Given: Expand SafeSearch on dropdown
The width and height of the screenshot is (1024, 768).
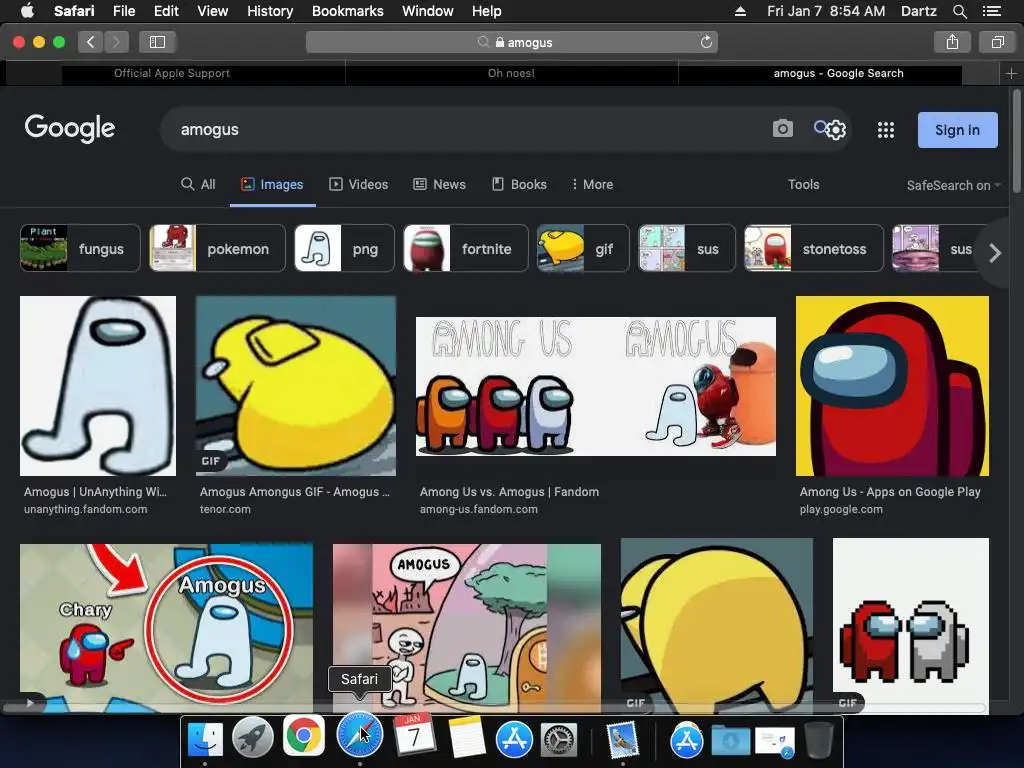Looking at the screenshot, I should tap(953, 185).
